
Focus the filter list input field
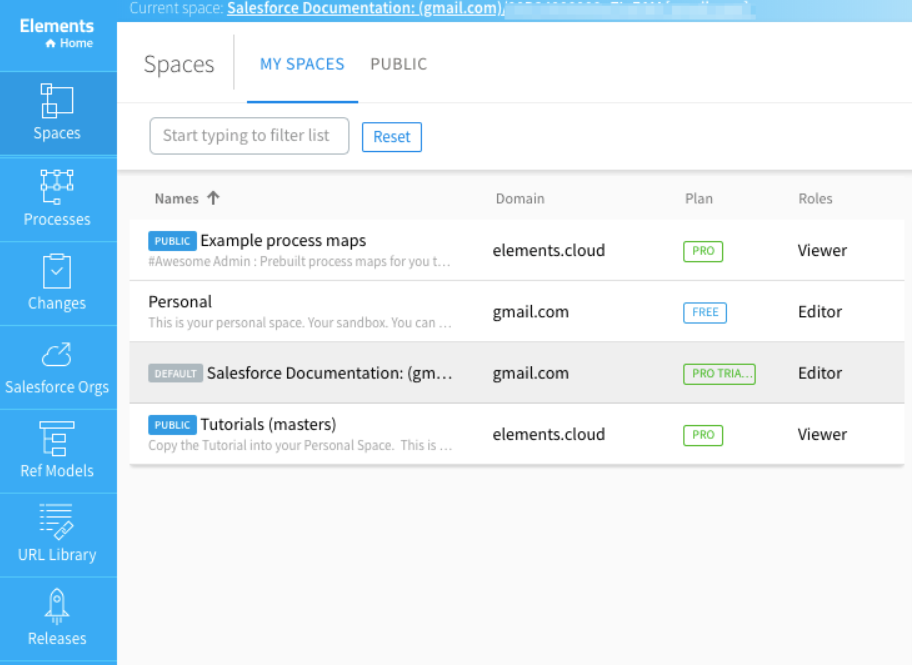tap(250, 136)
